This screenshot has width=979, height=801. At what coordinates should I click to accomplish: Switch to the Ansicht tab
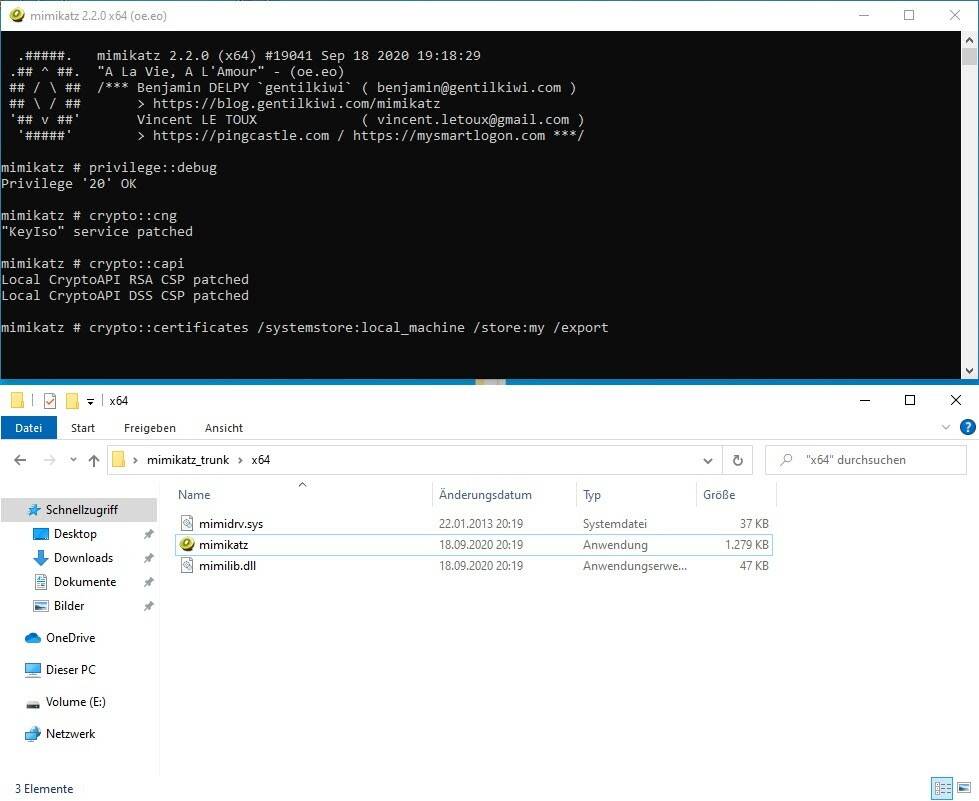coord(224,428)
